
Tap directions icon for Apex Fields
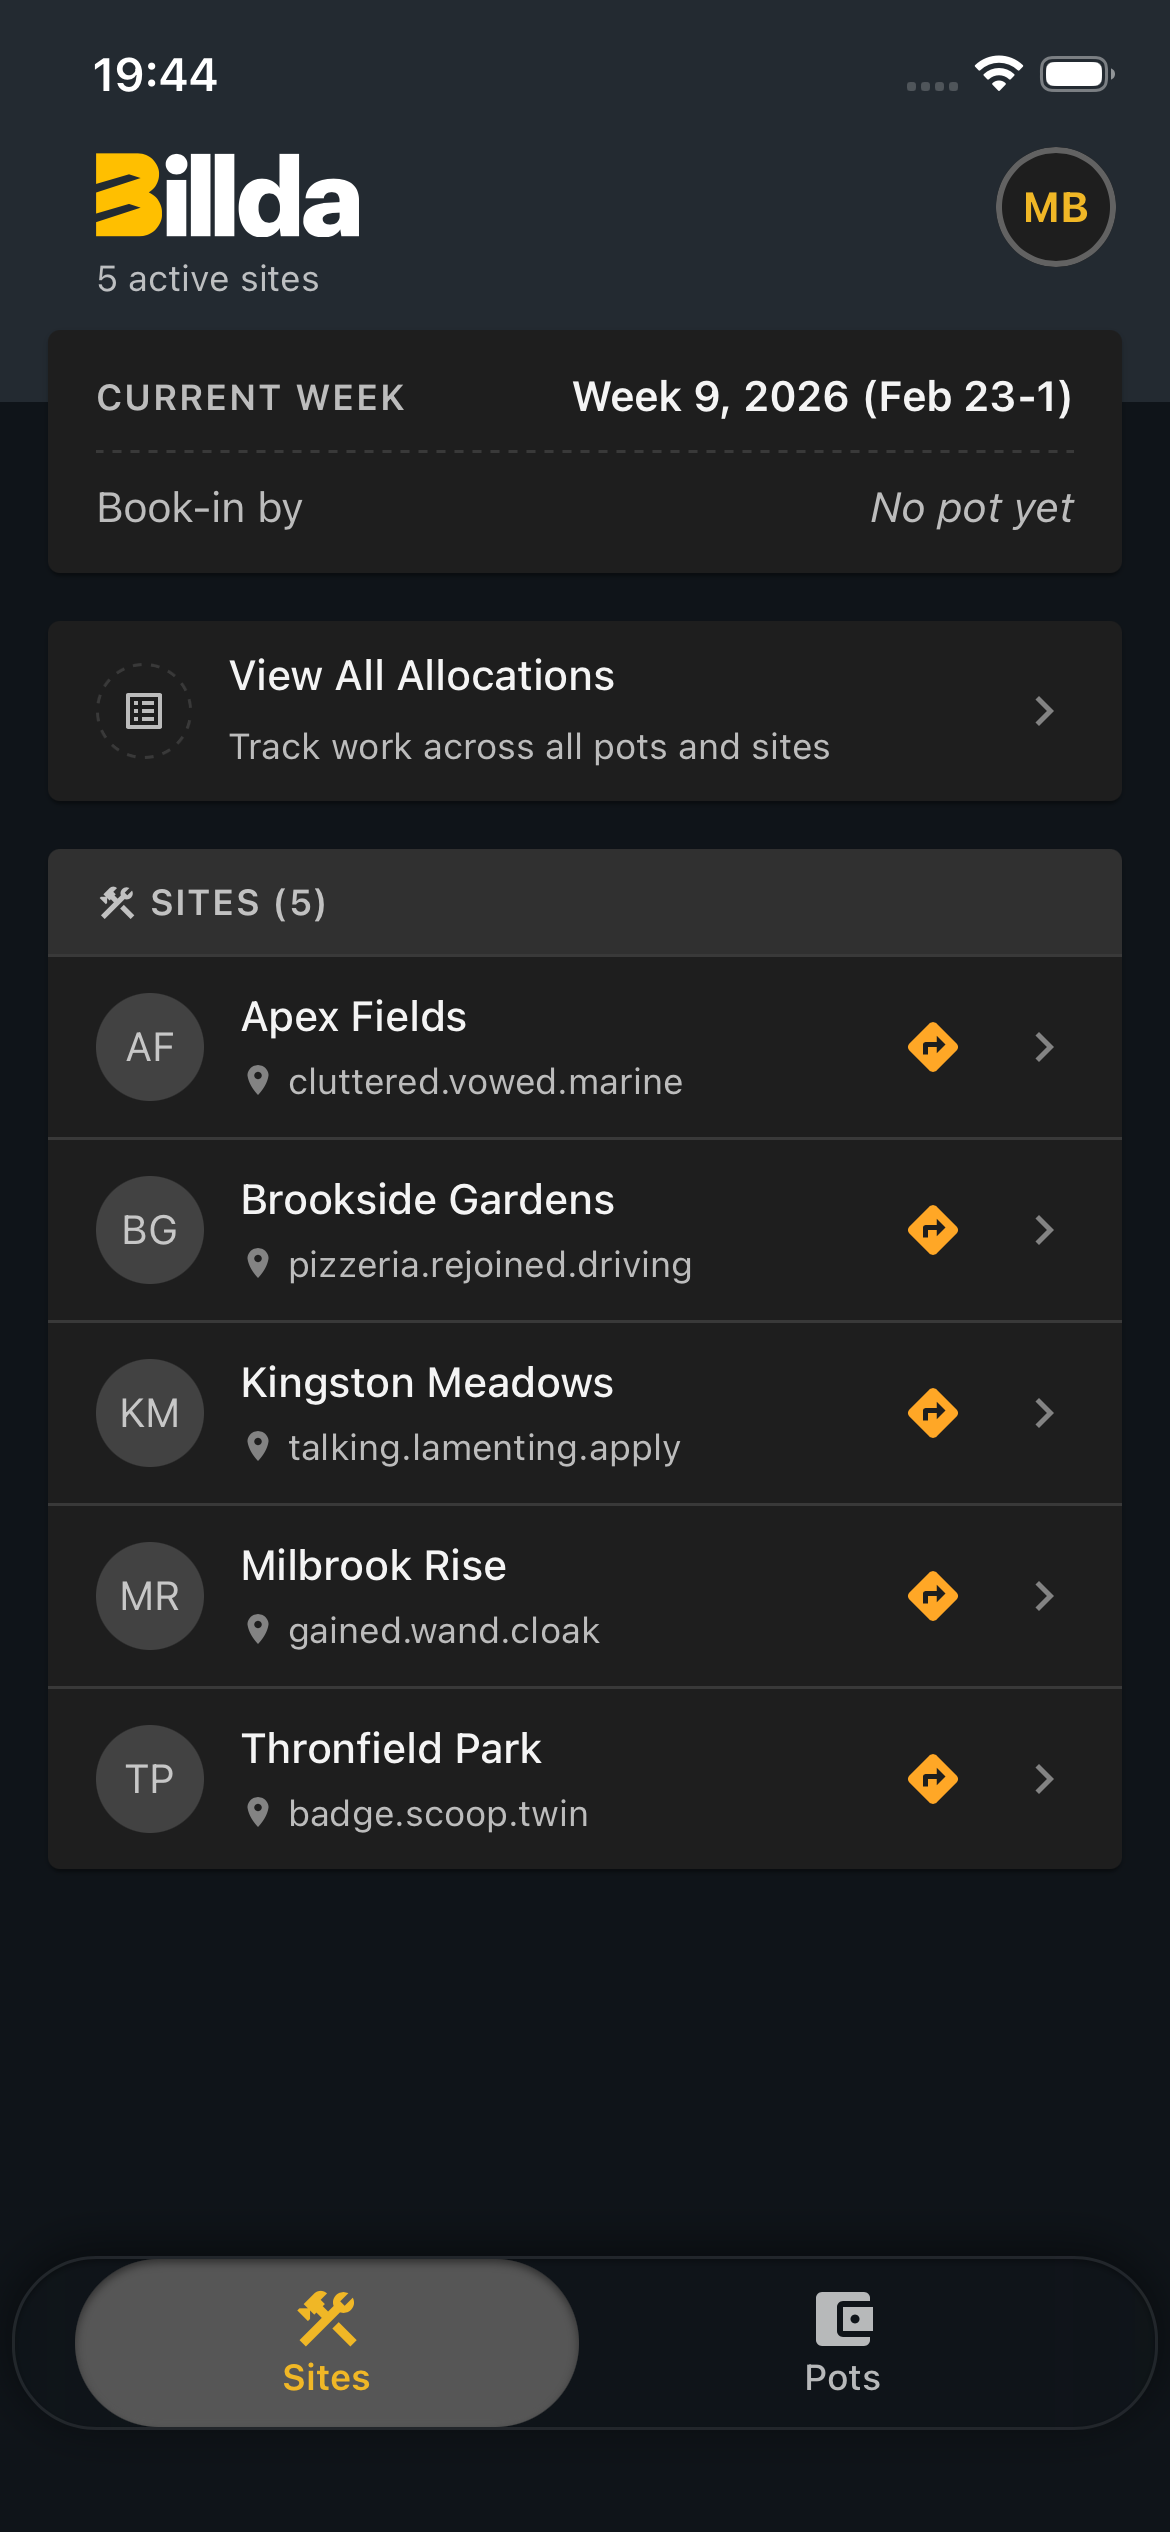(932, 1047)
